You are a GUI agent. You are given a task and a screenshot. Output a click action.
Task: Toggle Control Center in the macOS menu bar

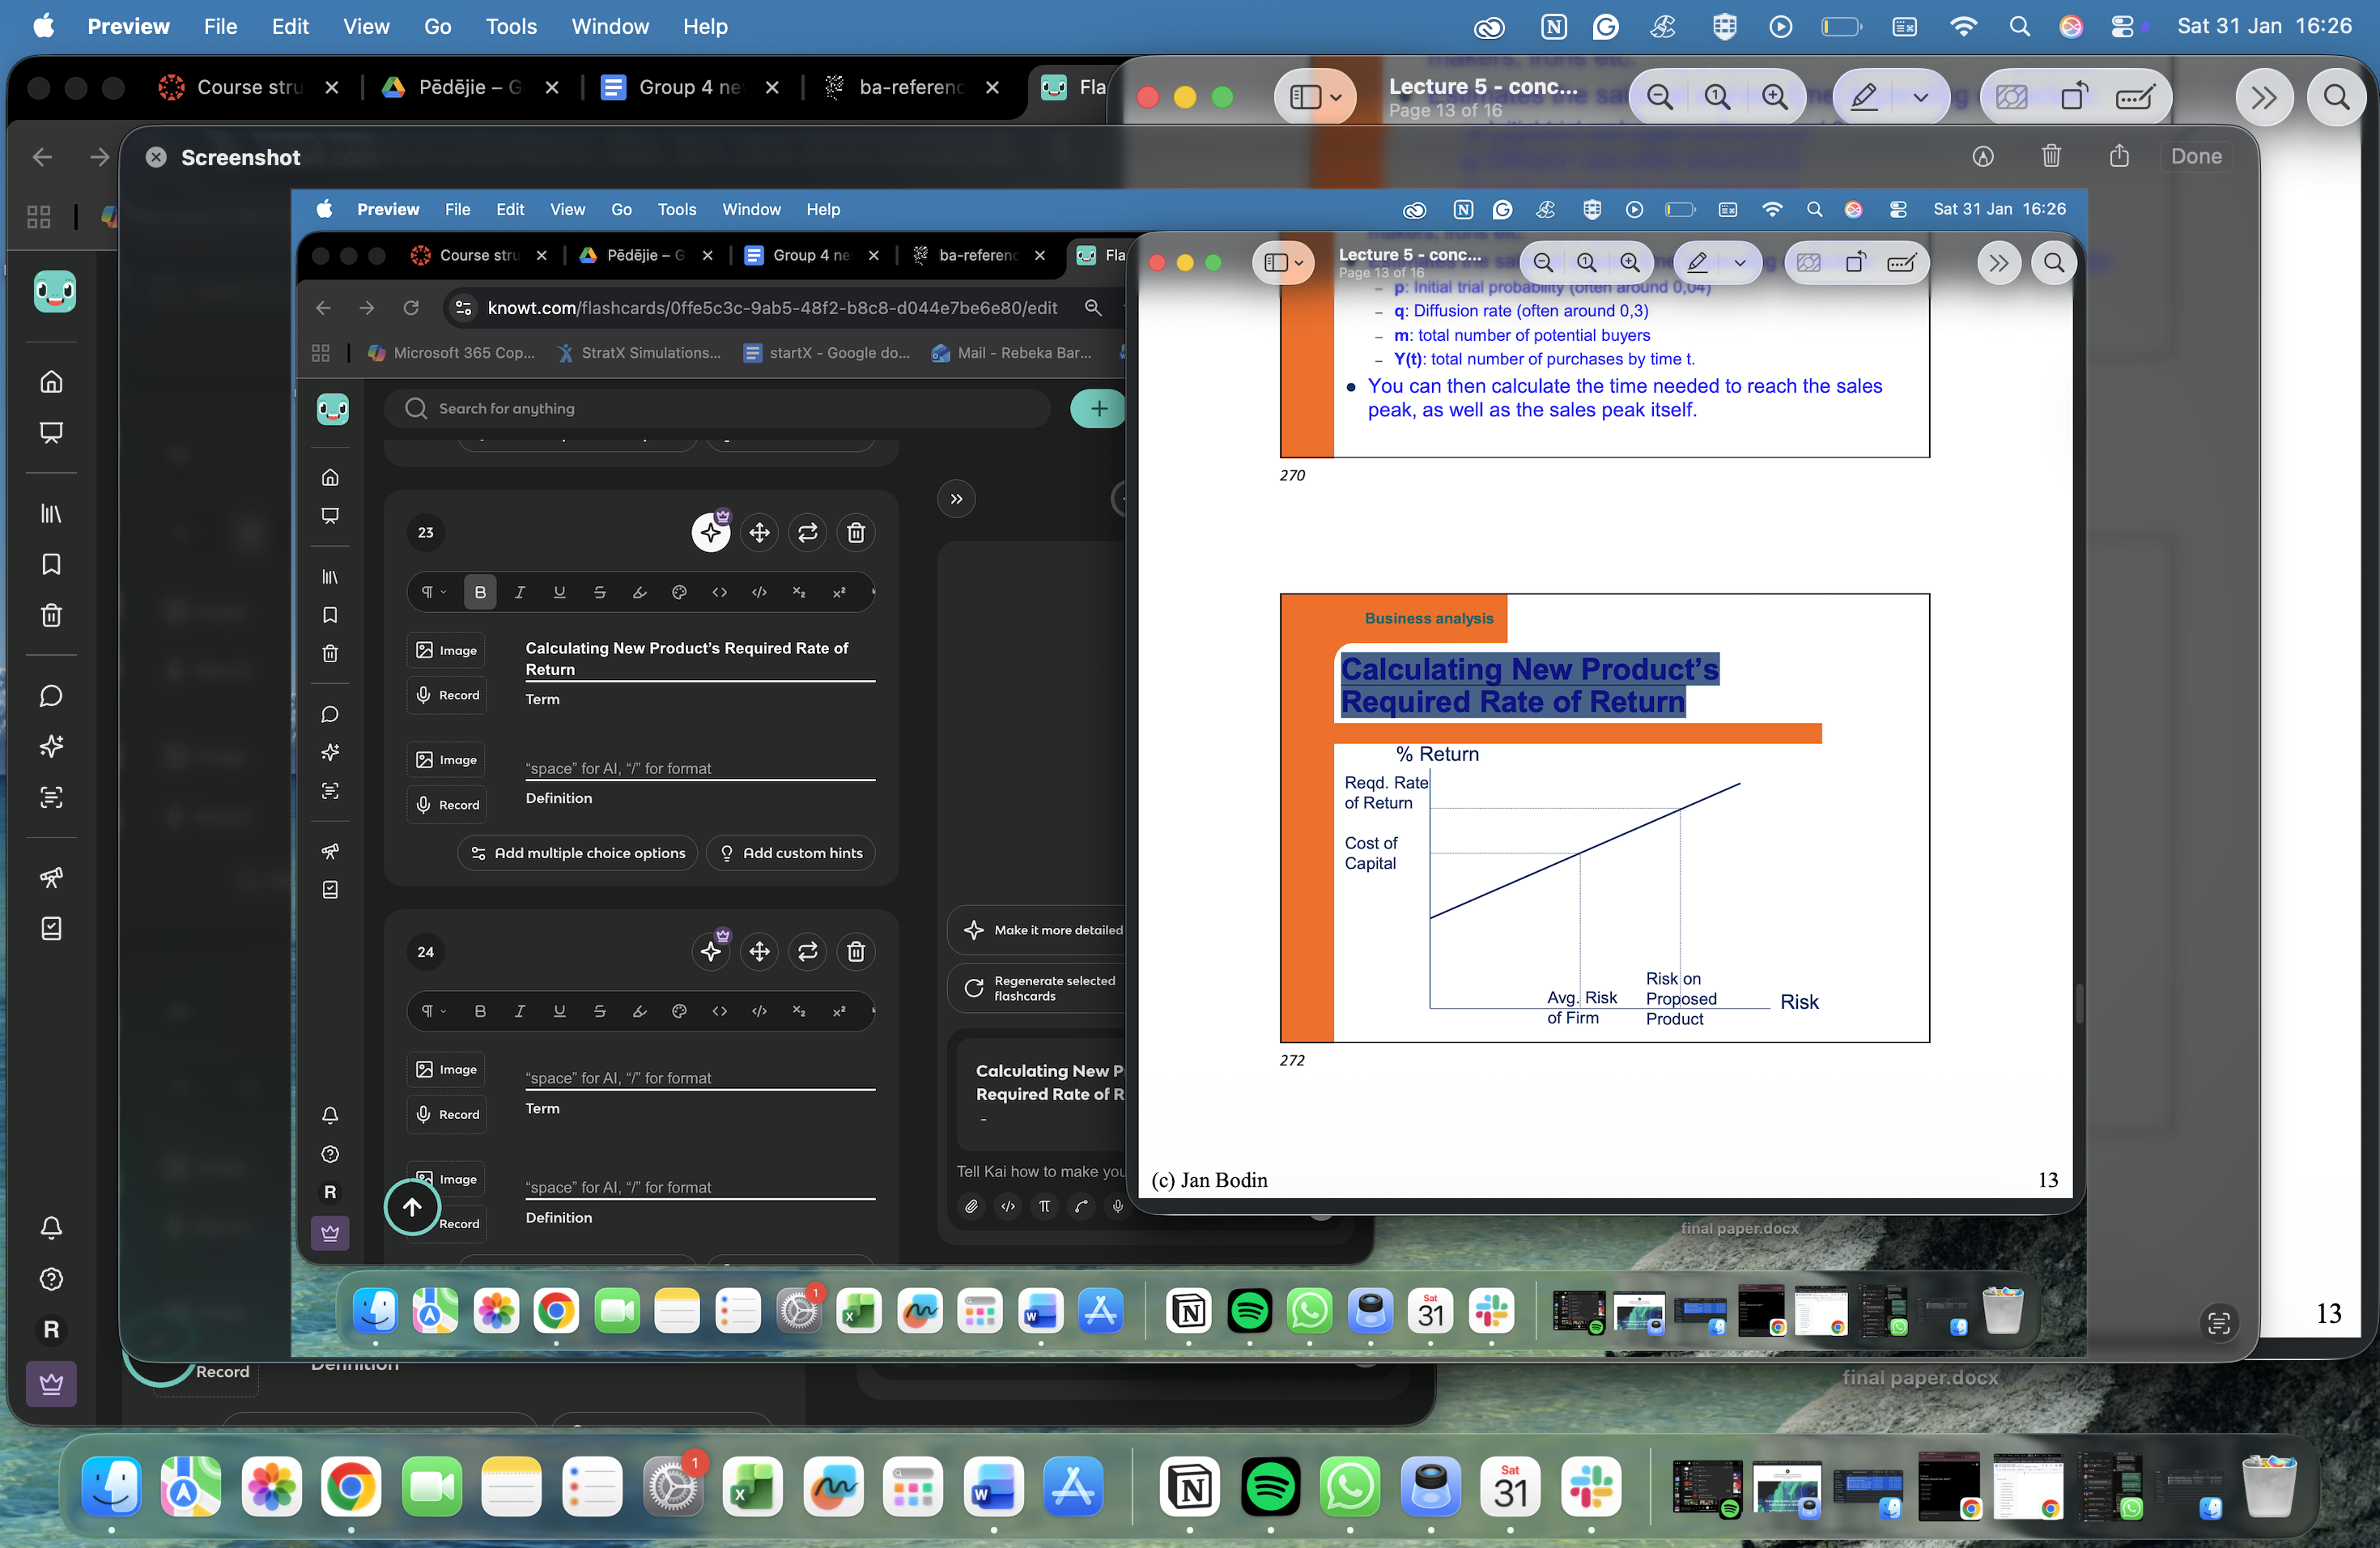tap(2122, 26)
